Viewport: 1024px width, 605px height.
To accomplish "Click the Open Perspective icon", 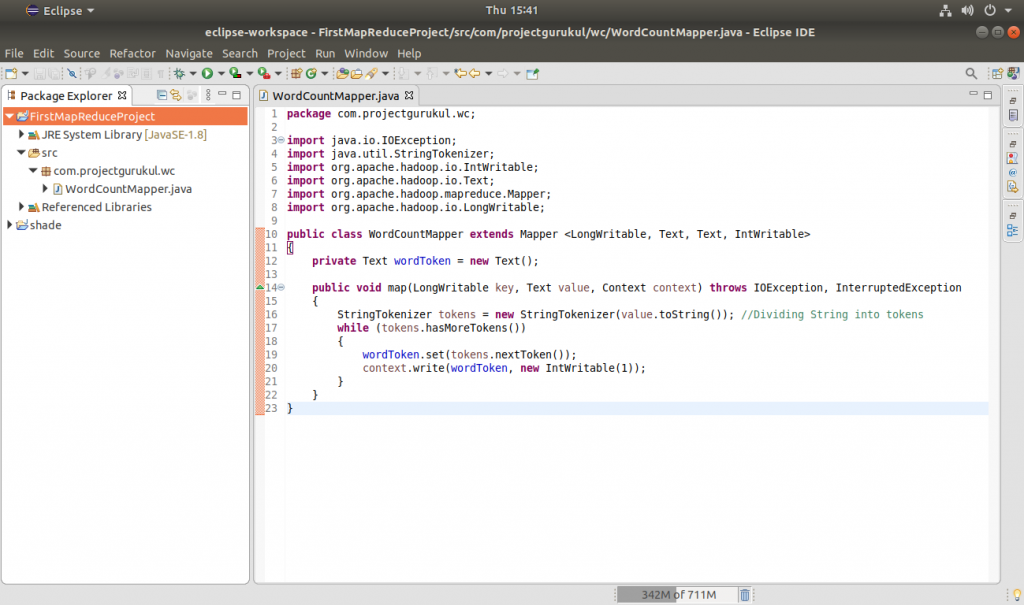I will [997, 73].
